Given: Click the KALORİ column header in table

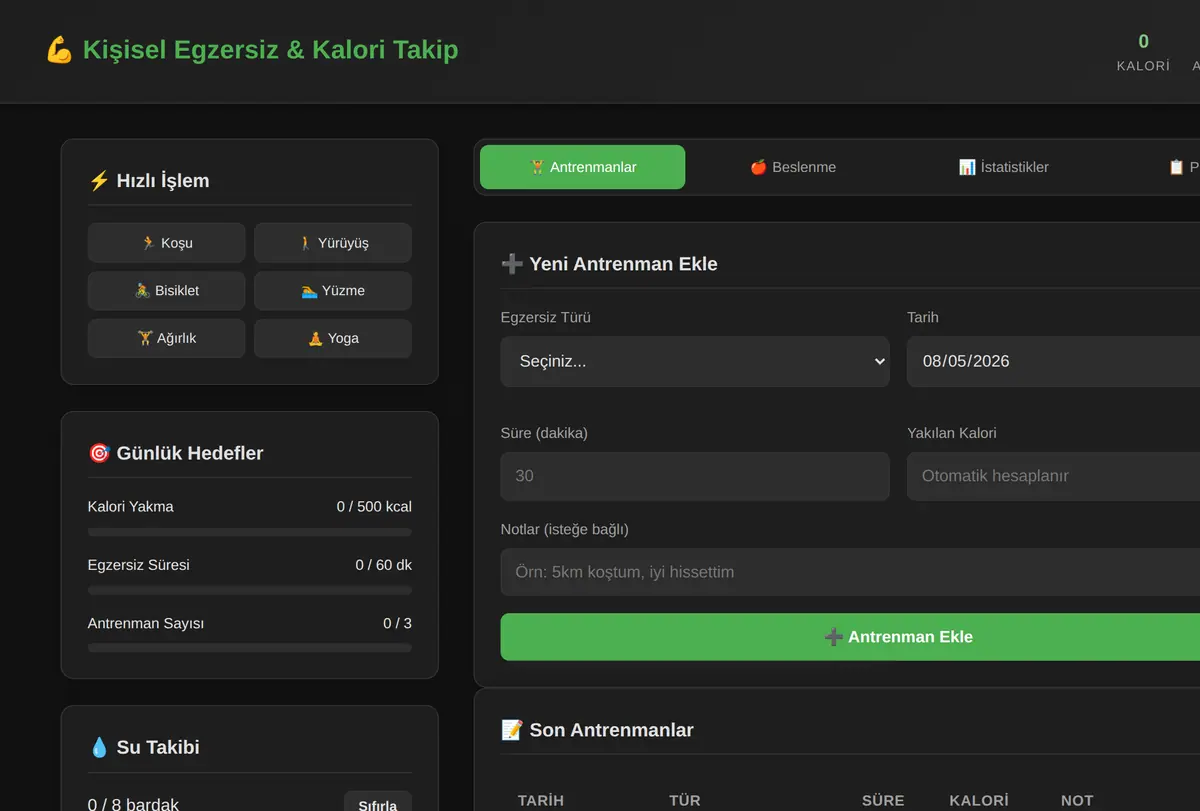Looking at the screenshot, I should (978, 800).
